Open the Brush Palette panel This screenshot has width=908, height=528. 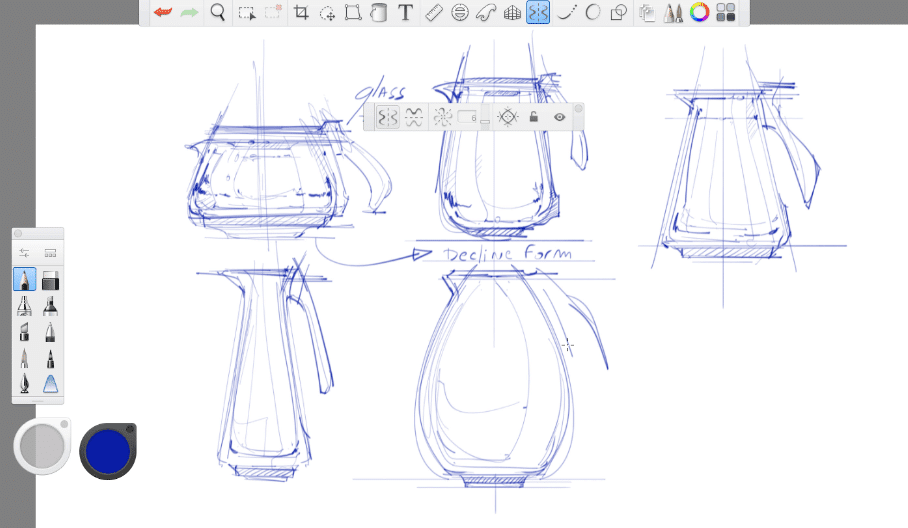673,13
